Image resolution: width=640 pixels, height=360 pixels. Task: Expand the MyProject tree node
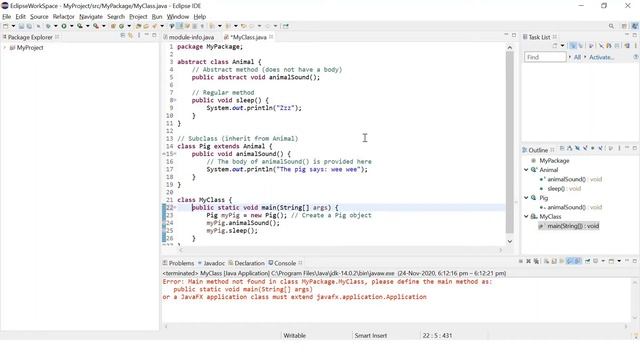4,48
